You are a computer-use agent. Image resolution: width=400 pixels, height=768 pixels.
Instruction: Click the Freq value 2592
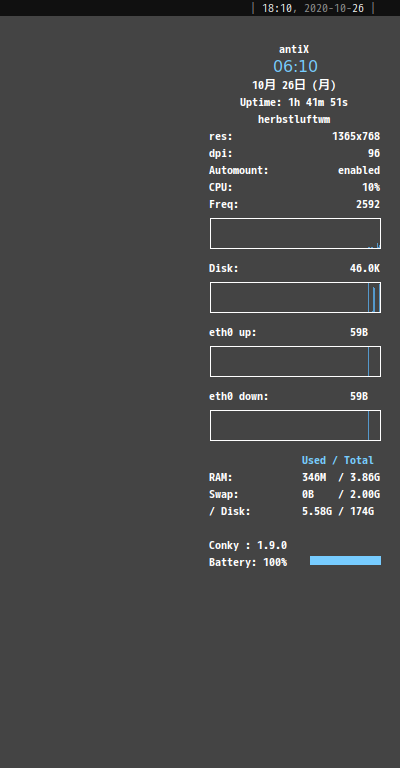click(x=368, y=205)
